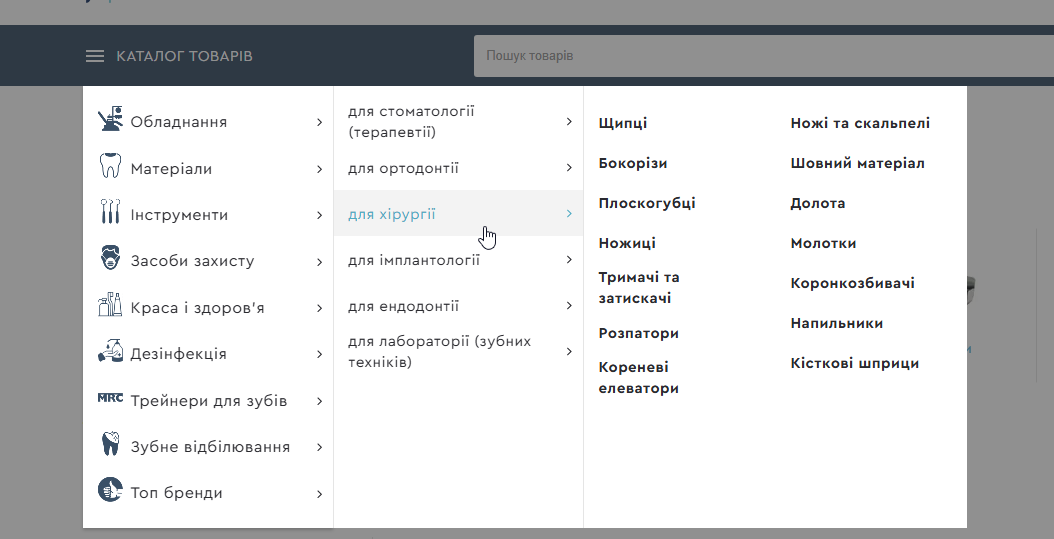Viewport: 1054px width, 539px height.
Task: Click the thumbs-up icon beside Топ бренди
Action: 110,491
